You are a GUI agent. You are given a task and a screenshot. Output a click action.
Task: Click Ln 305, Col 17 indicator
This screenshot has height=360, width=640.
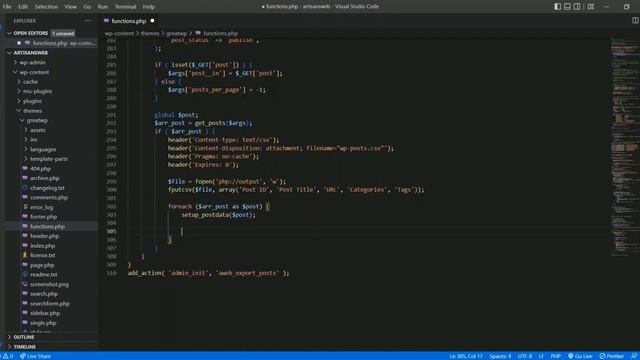466,356
